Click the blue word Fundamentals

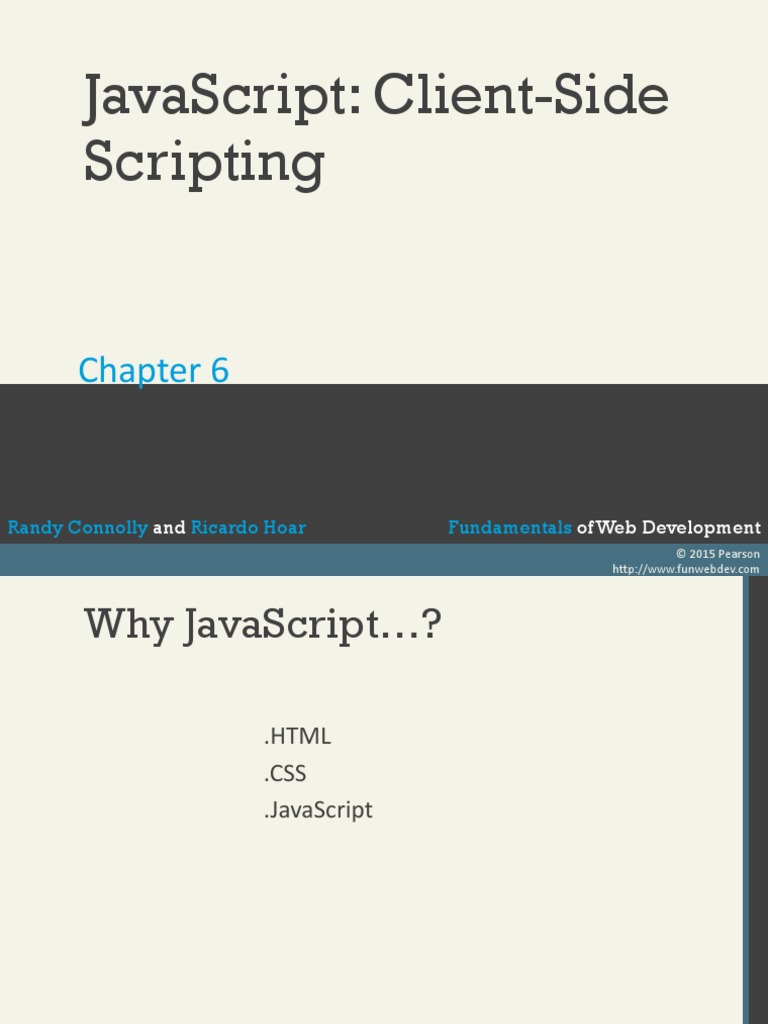[x=510, y=528]
